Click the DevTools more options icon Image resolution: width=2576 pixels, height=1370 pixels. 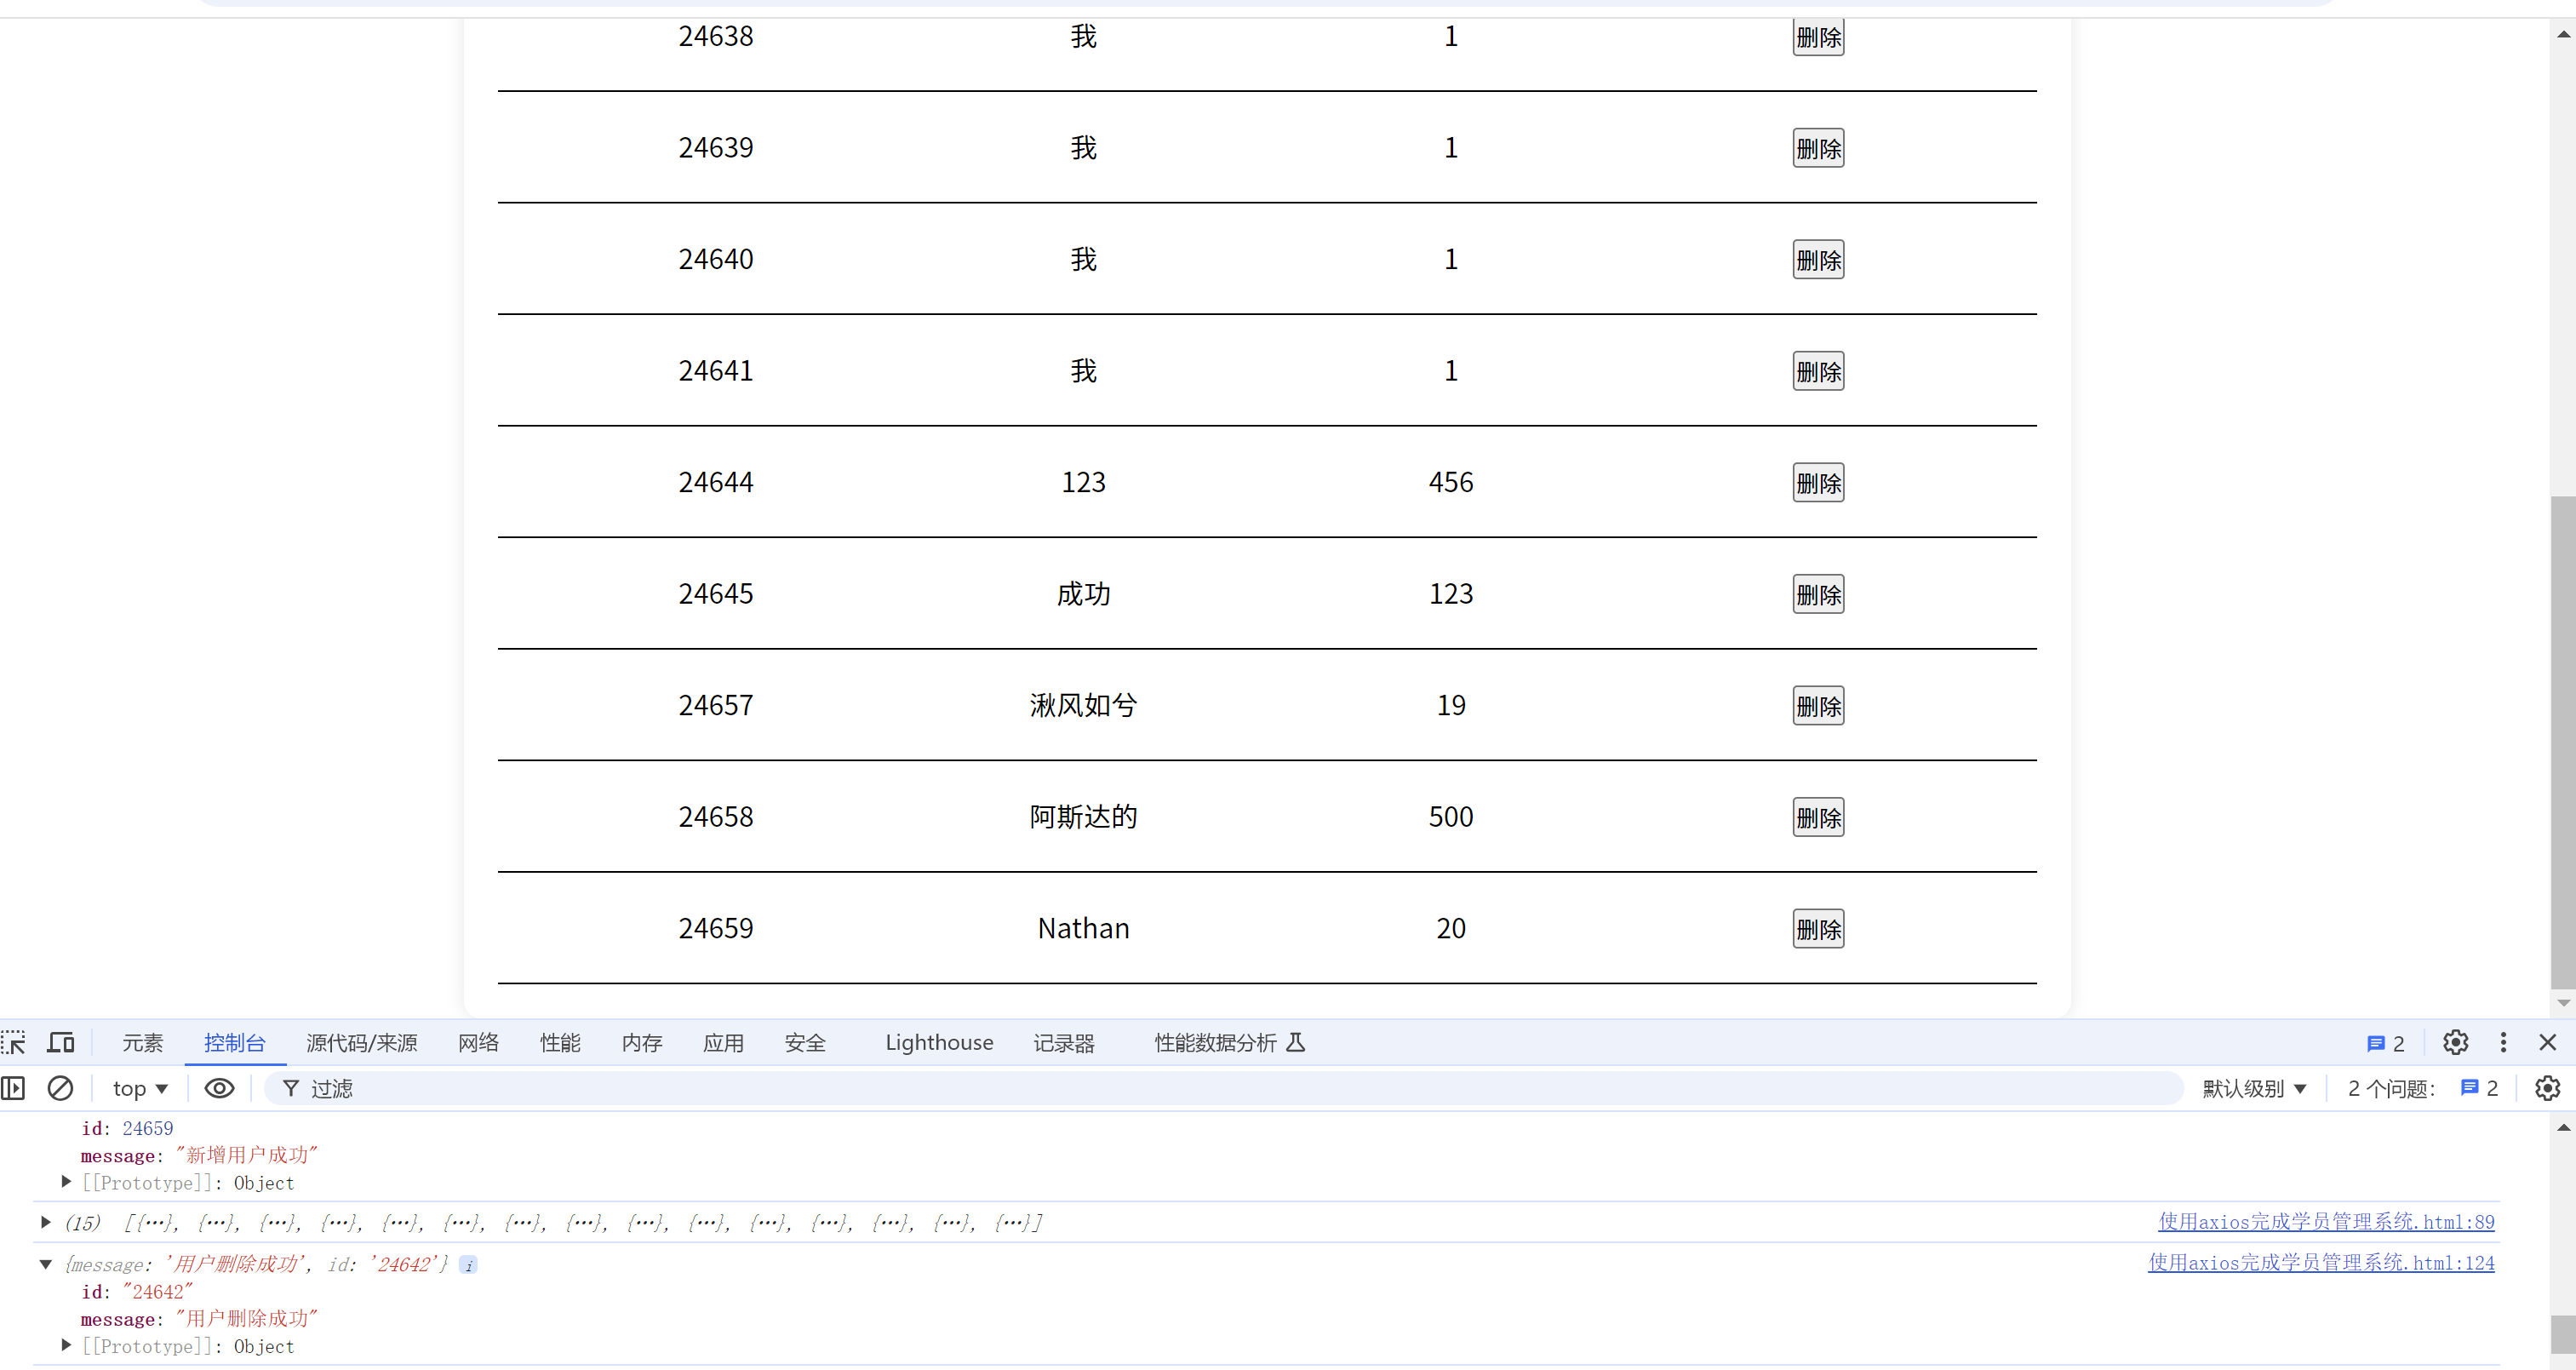(2506, 1041)
